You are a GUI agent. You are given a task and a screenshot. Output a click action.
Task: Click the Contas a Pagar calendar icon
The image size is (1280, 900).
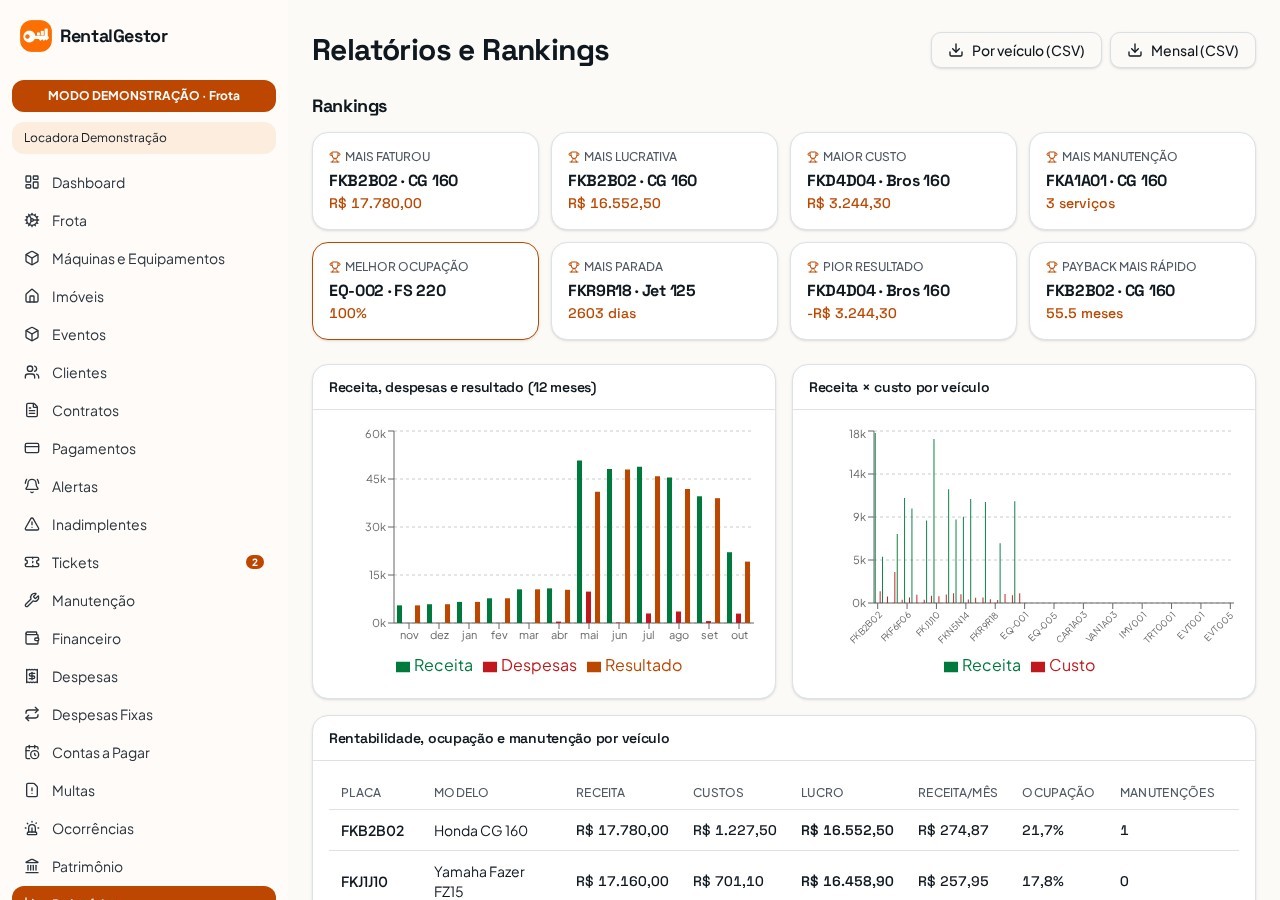32,752
